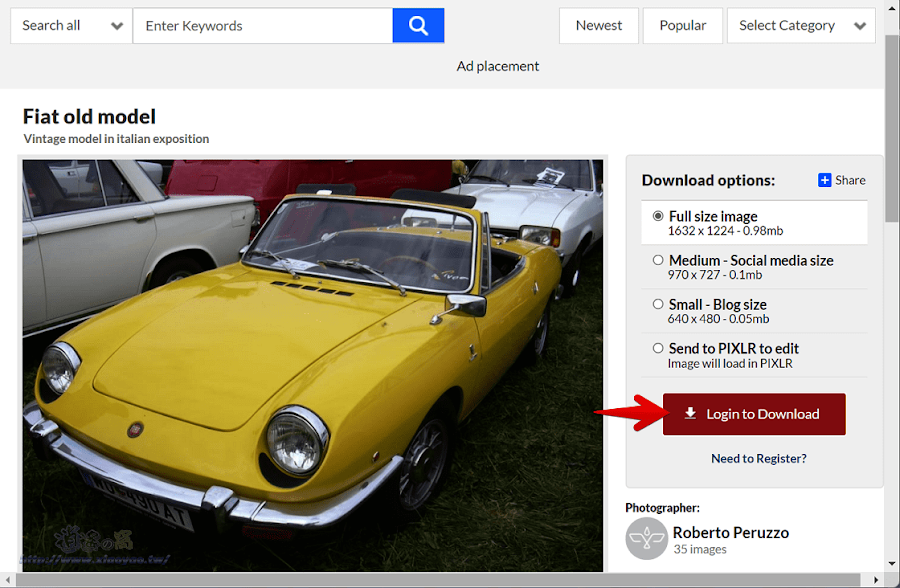This screenshot has height=588, width=900.
Task: Click the horizontal scrollbar left arrow
Action: [7, 580]
